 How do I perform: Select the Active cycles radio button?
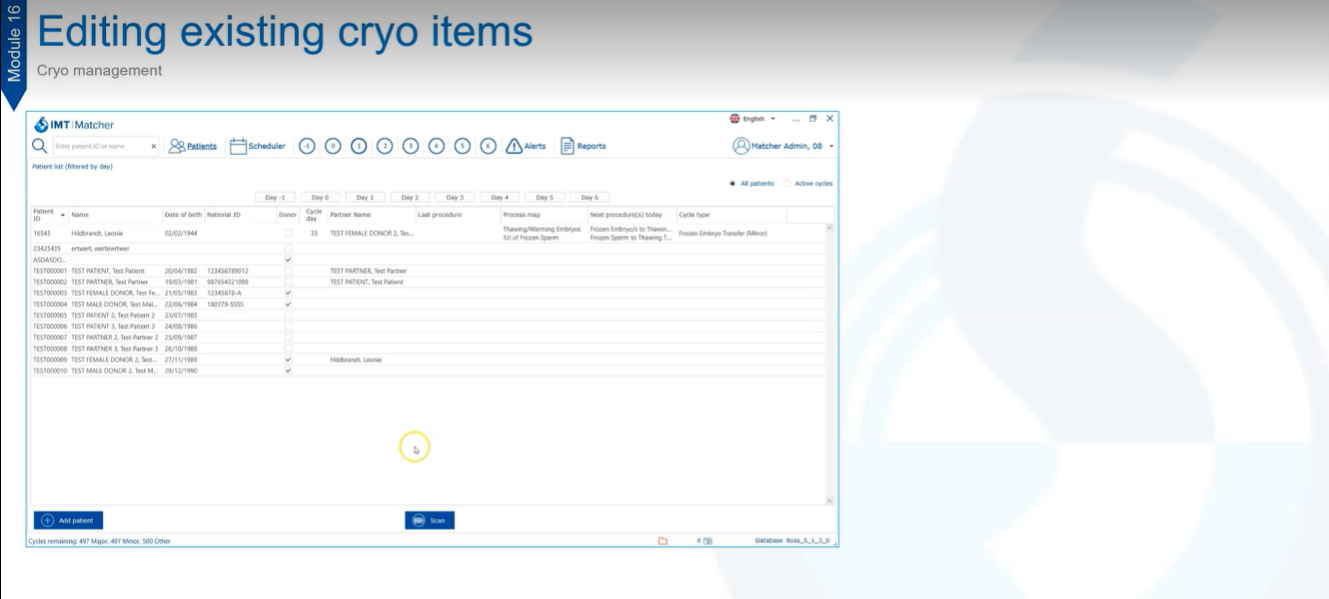(x=787, y=183)
